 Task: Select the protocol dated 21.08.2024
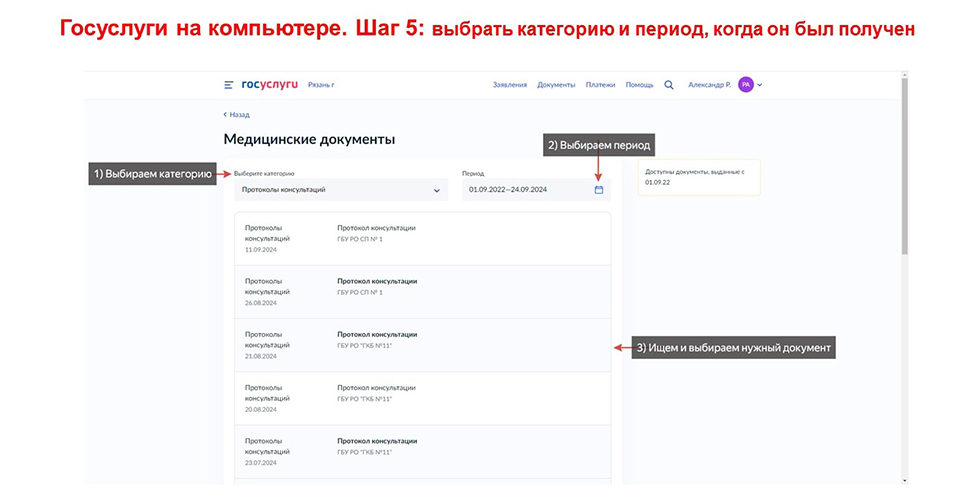coord(421,345)
